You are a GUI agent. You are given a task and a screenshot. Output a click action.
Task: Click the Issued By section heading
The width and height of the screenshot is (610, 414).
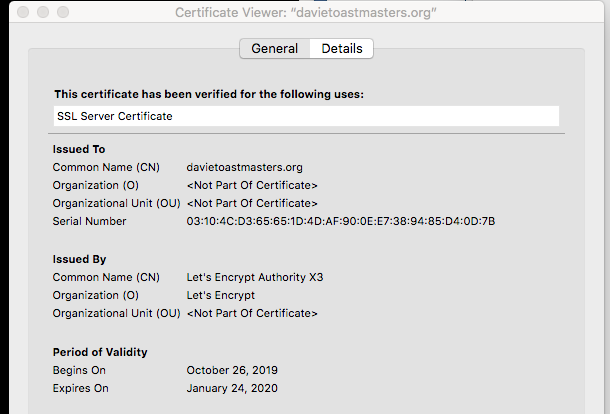click(79, 259)
